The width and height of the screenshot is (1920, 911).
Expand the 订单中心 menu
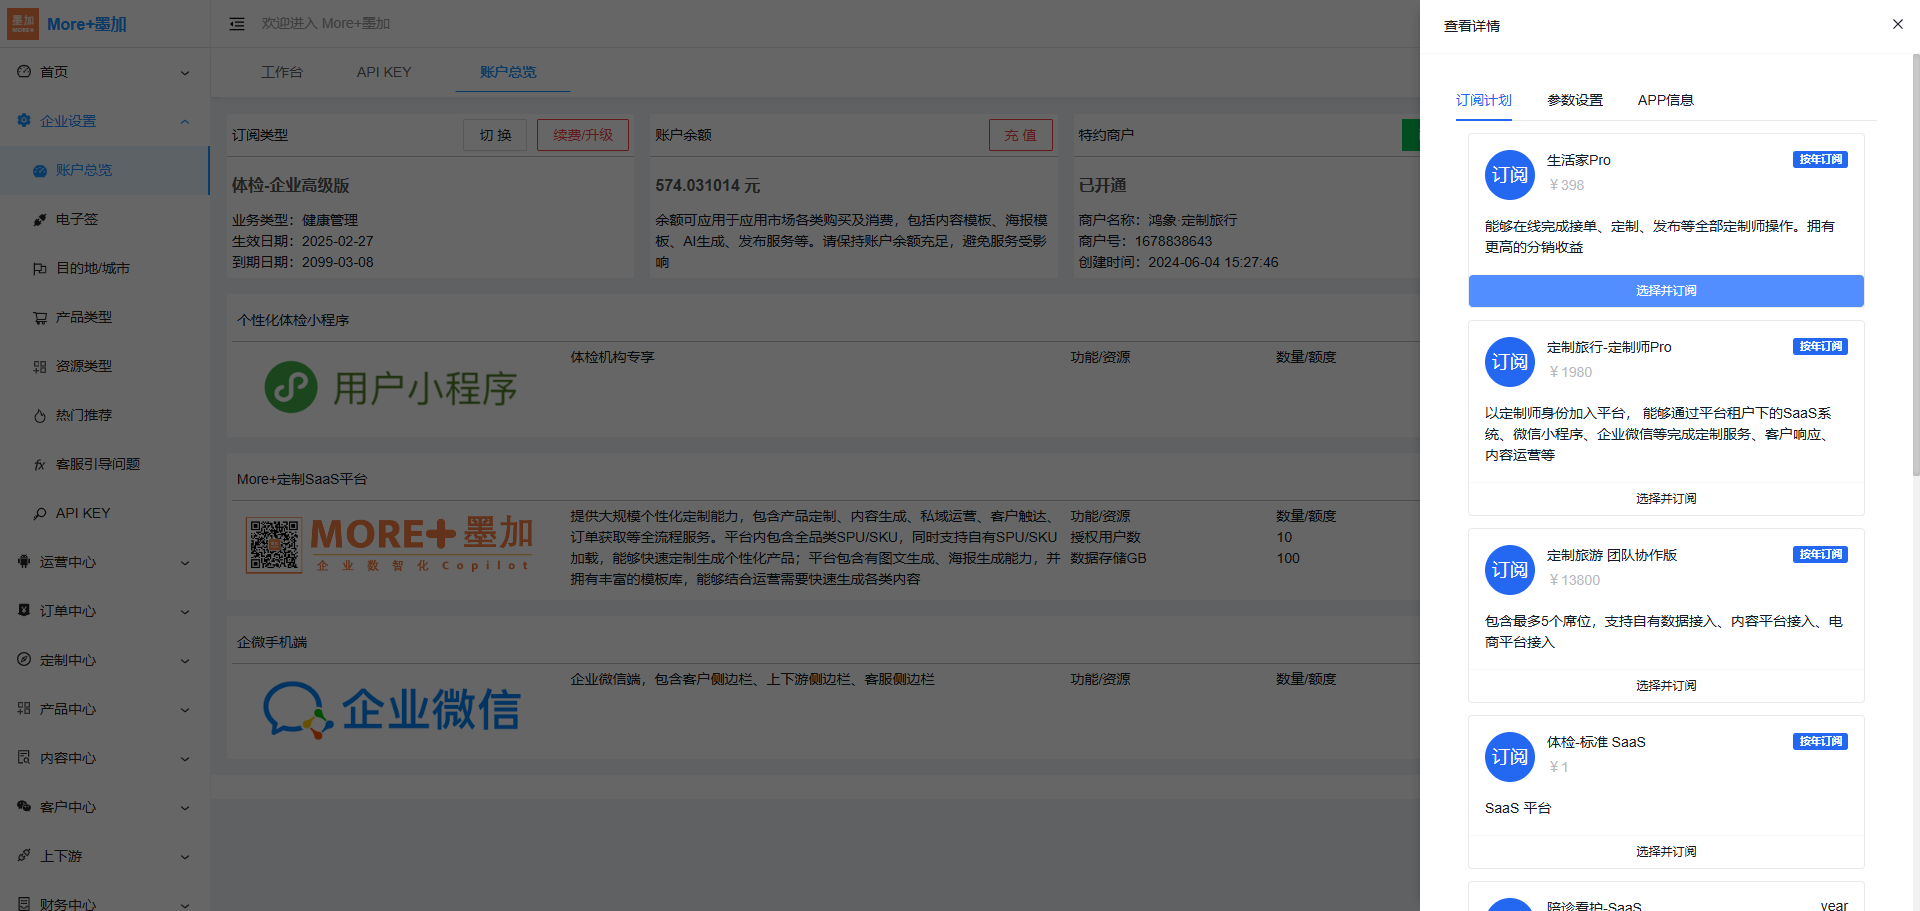[x=104, y=611]
